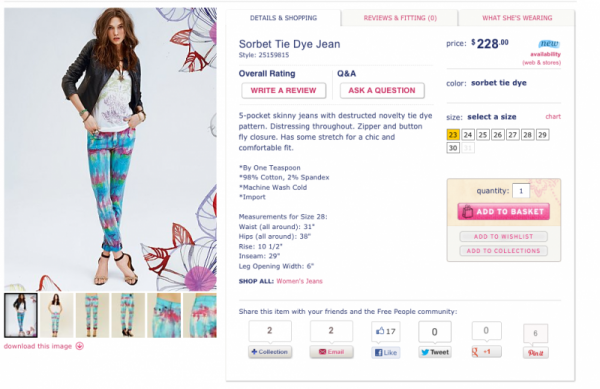
Task: Click the Add to Basket button
Action: coord(504,212)
